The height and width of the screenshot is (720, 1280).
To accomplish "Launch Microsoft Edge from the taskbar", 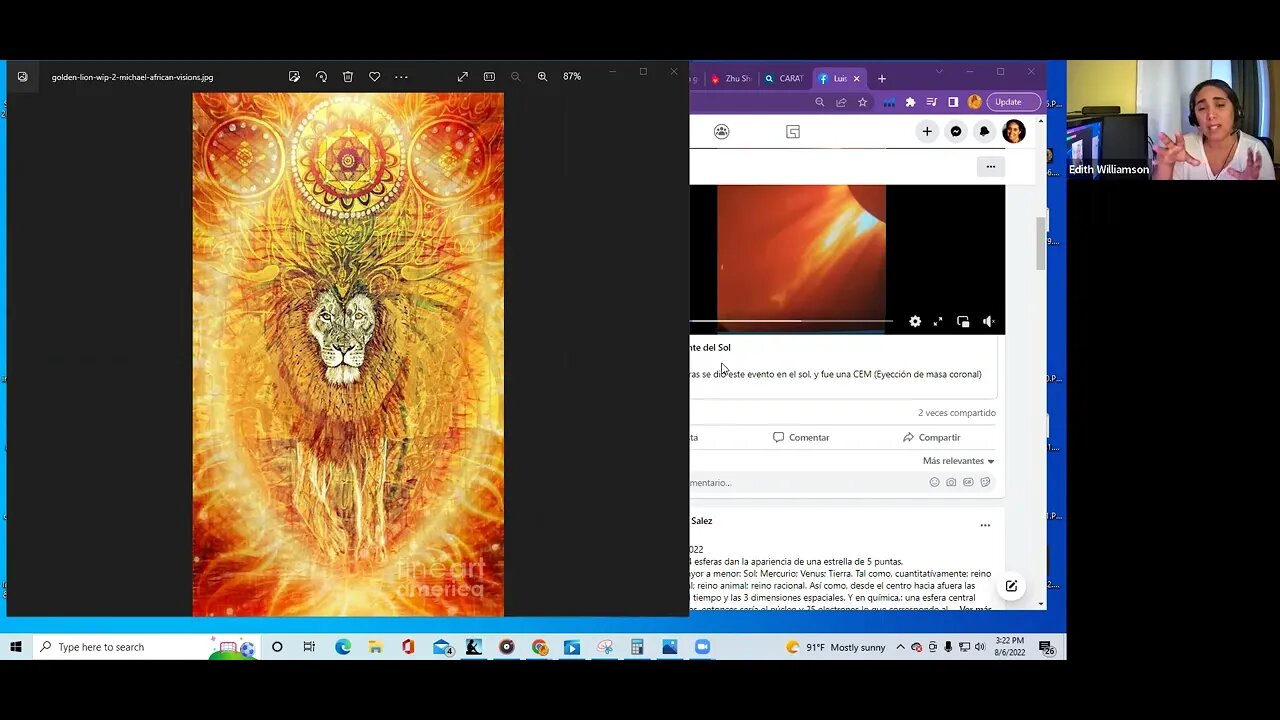I will [343, 647].
